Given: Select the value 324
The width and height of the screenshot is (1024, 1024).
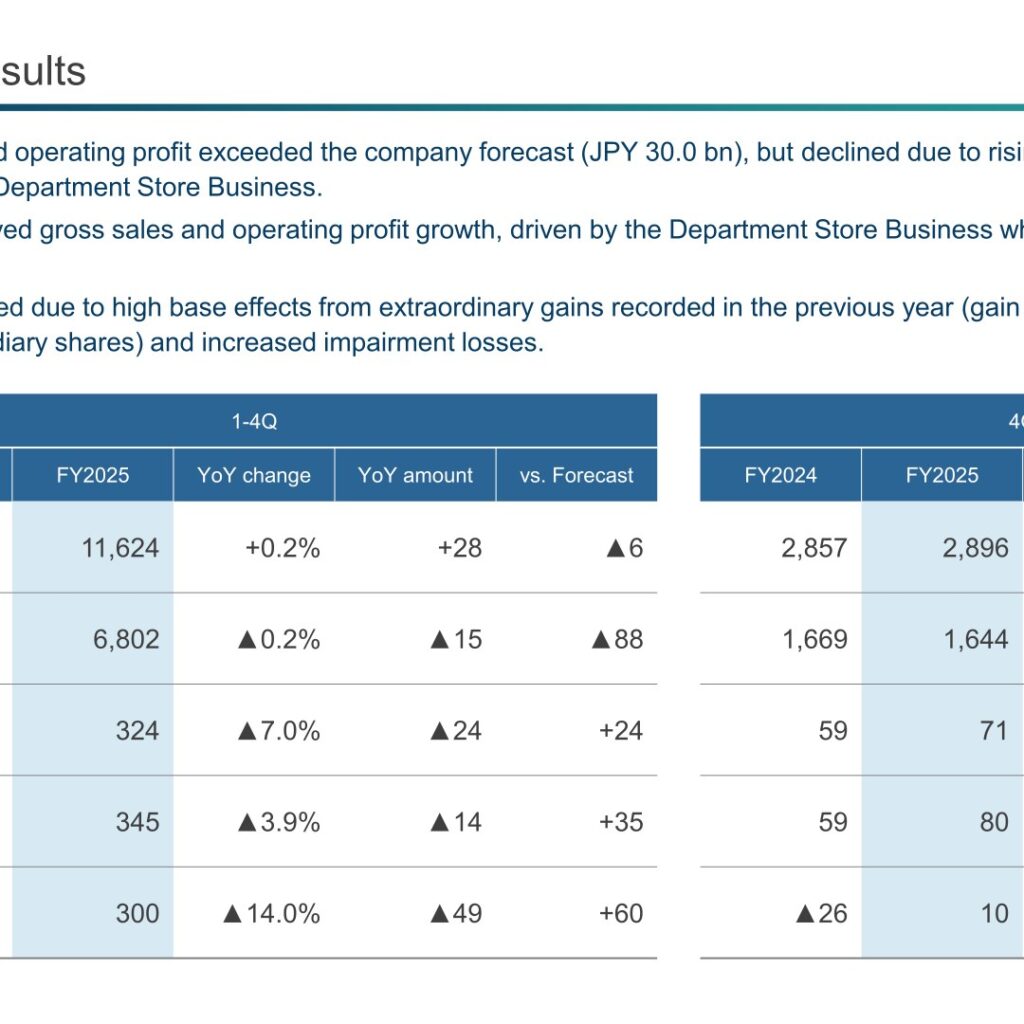Looking at the screenshot, I should click(x=138, y=731).
